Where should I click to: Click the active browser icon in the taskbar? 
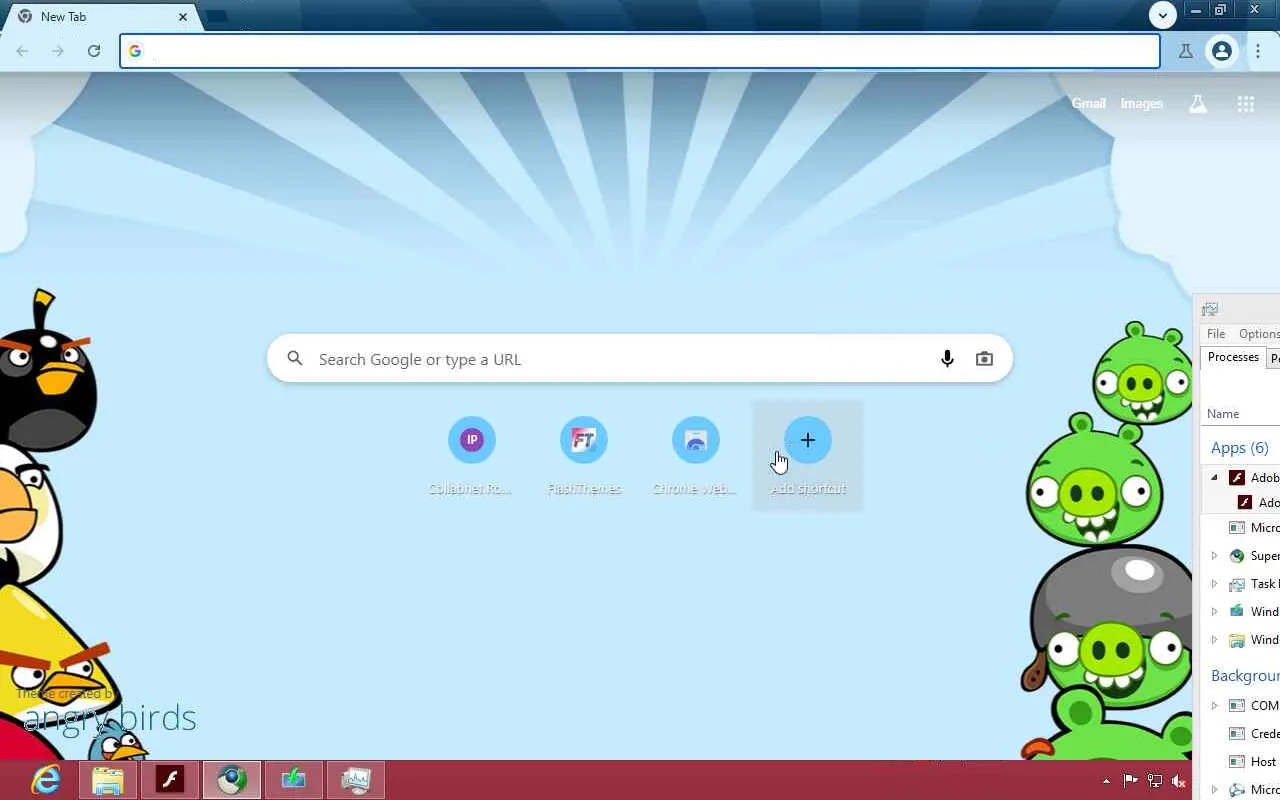231,779
